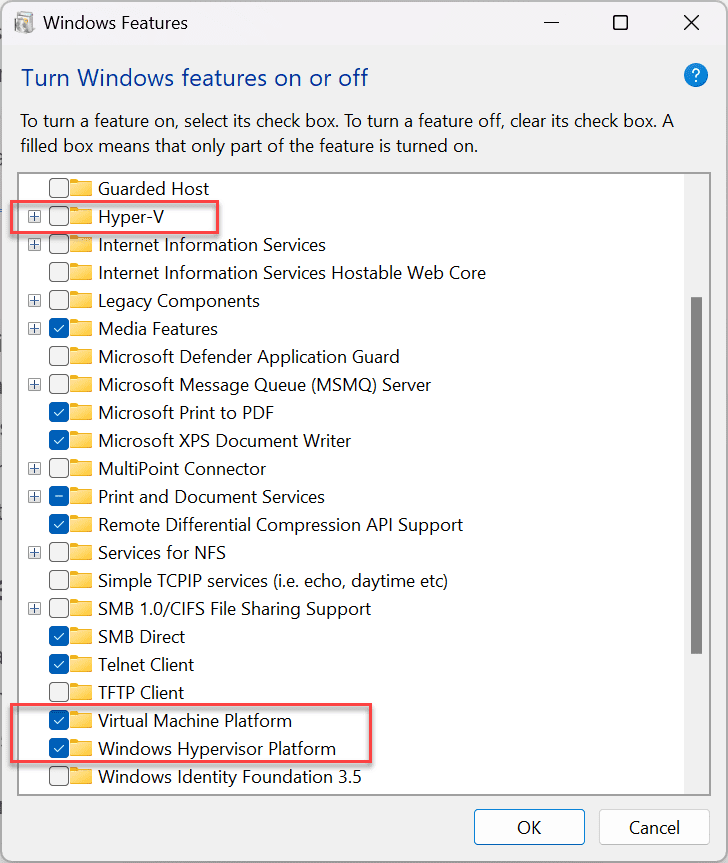Expand the Hyper-V tree item
728x863 pixels.
tap(34, 216)
